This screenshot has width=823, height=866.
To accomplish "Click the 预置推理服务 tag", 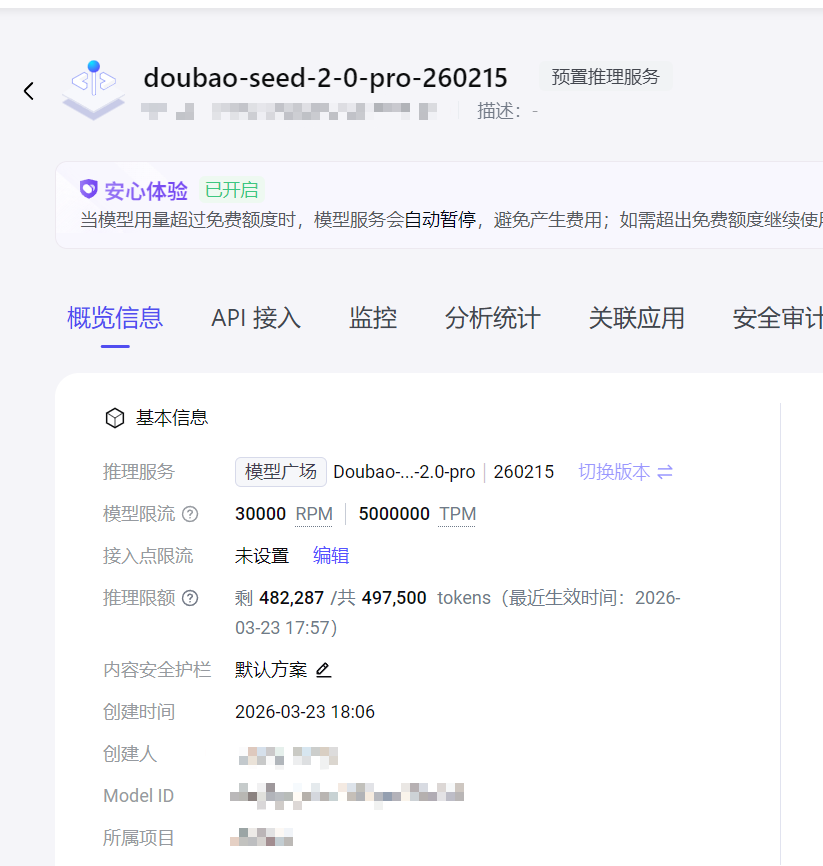I will pos(605,77).
